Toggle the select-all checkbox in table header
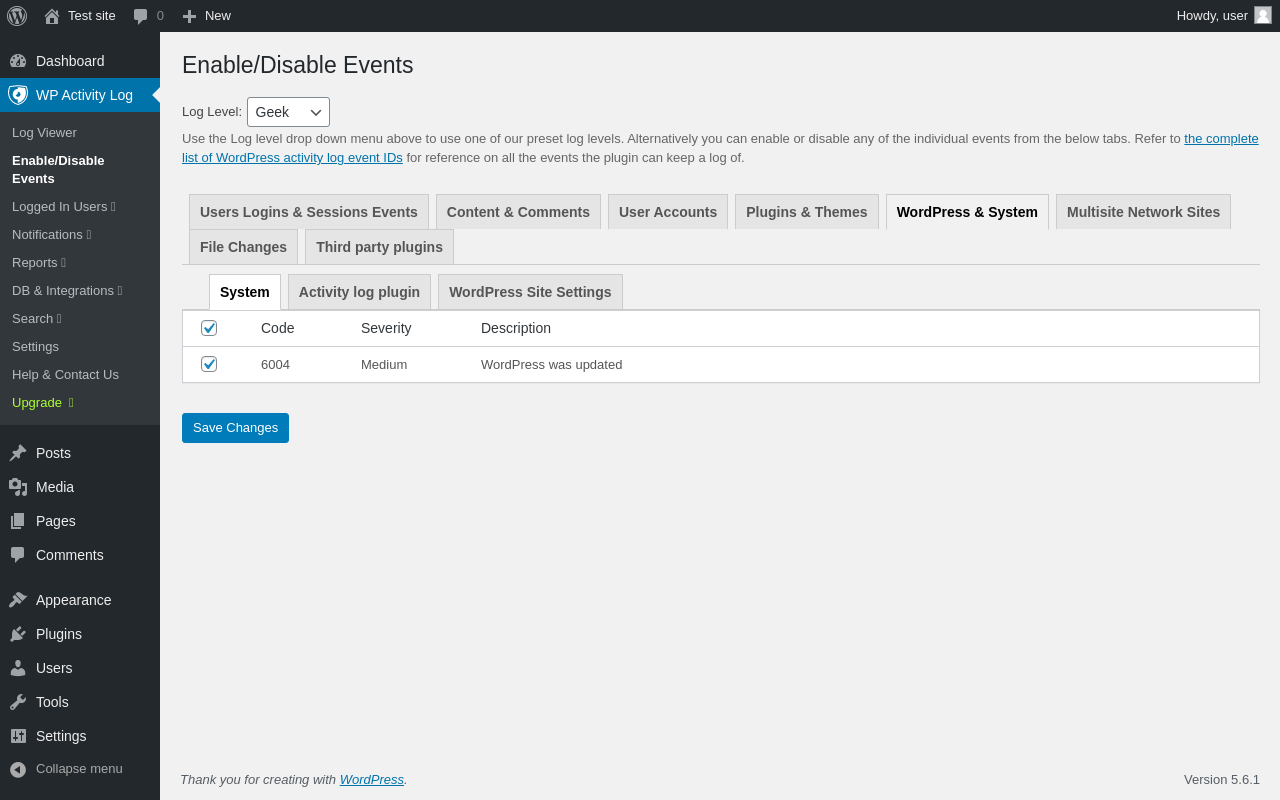The width and height of the screenshot is (1280, 800). pos(209,328)
